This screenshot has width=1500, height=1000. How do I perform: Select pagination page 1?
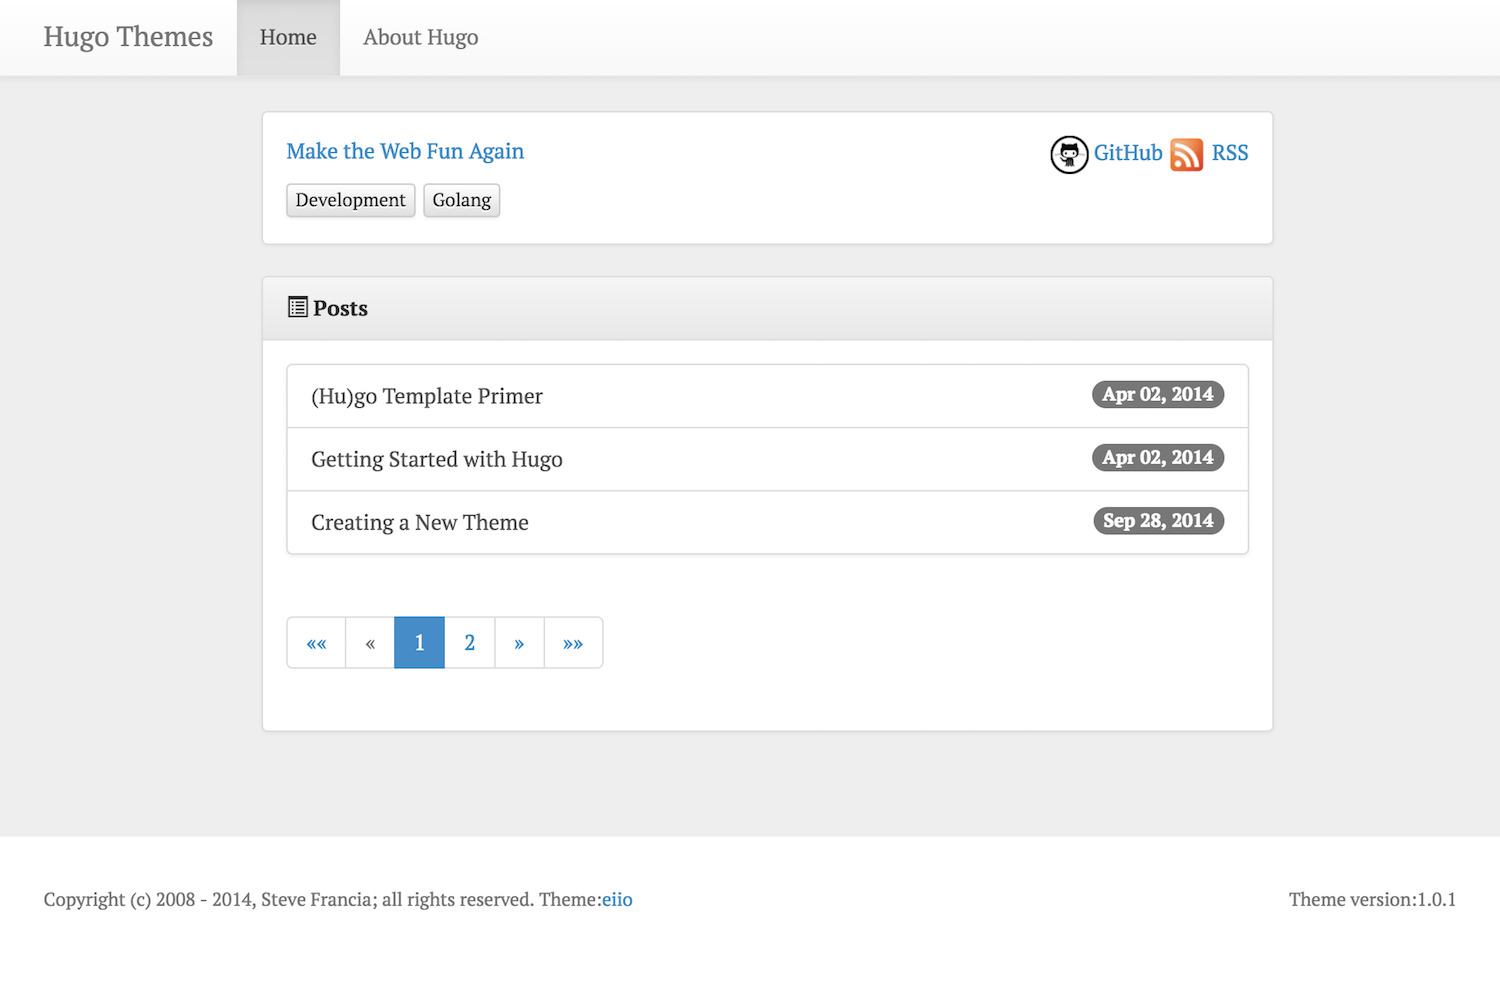click(x=420, y=643)
